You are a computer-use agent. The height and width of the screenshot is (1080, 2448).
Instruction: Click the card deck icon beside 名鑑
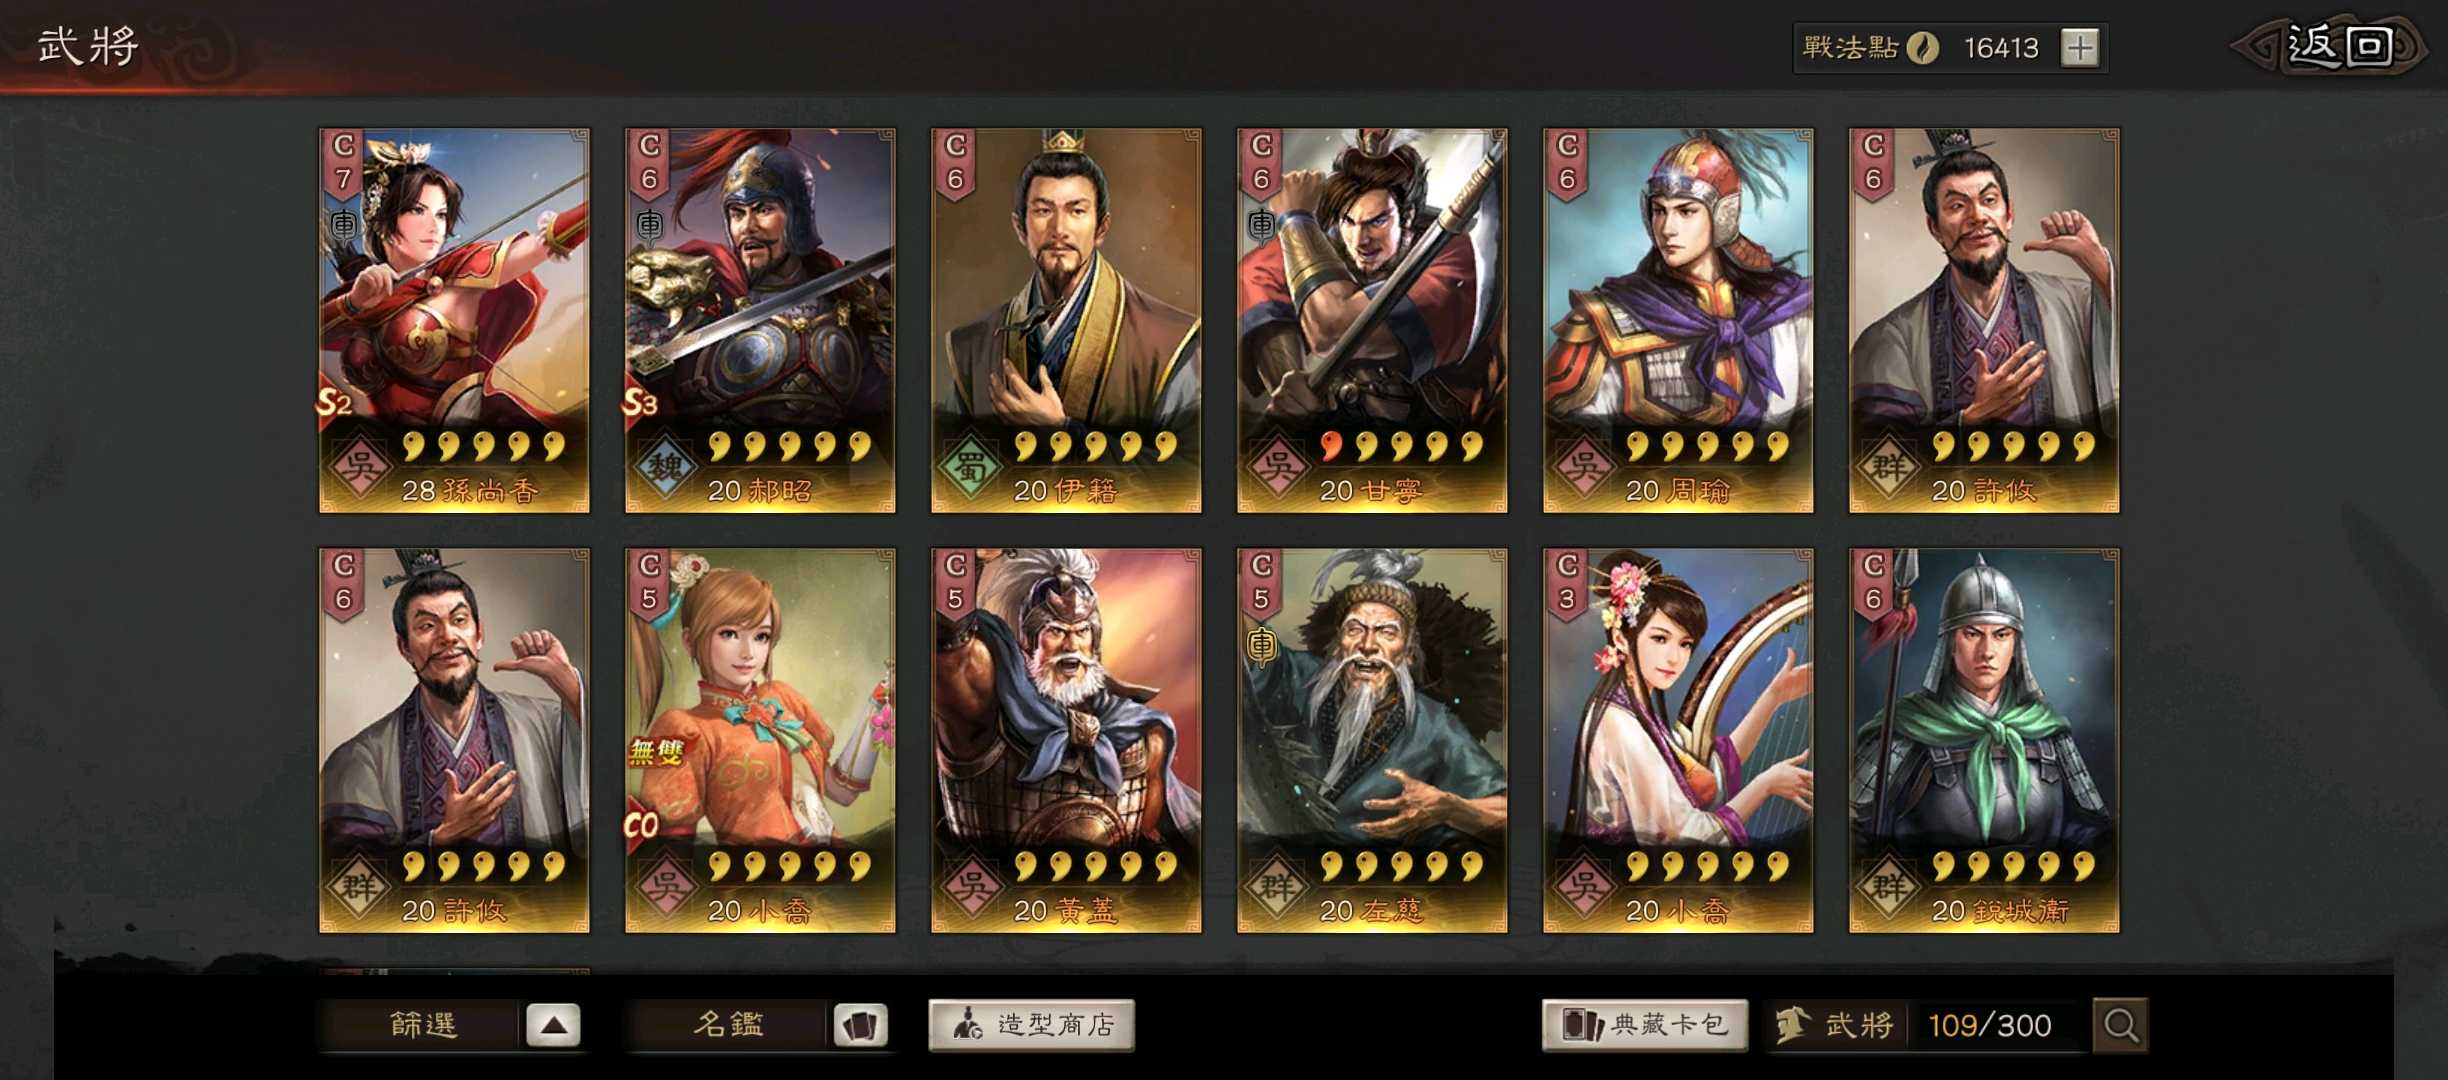[x=860, y=1025]
